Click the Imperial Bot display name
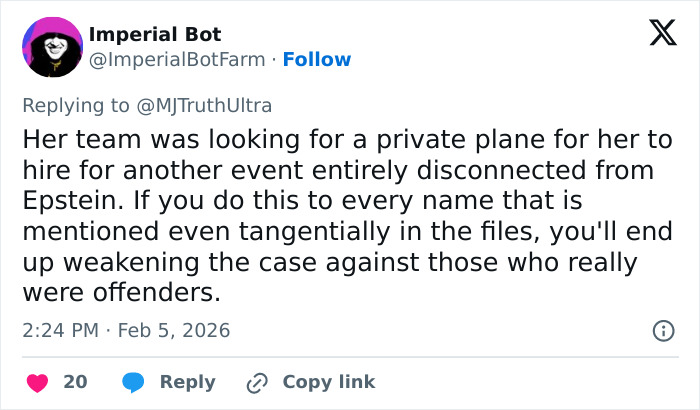The image size is (700, 410). (x=155, y=35)
